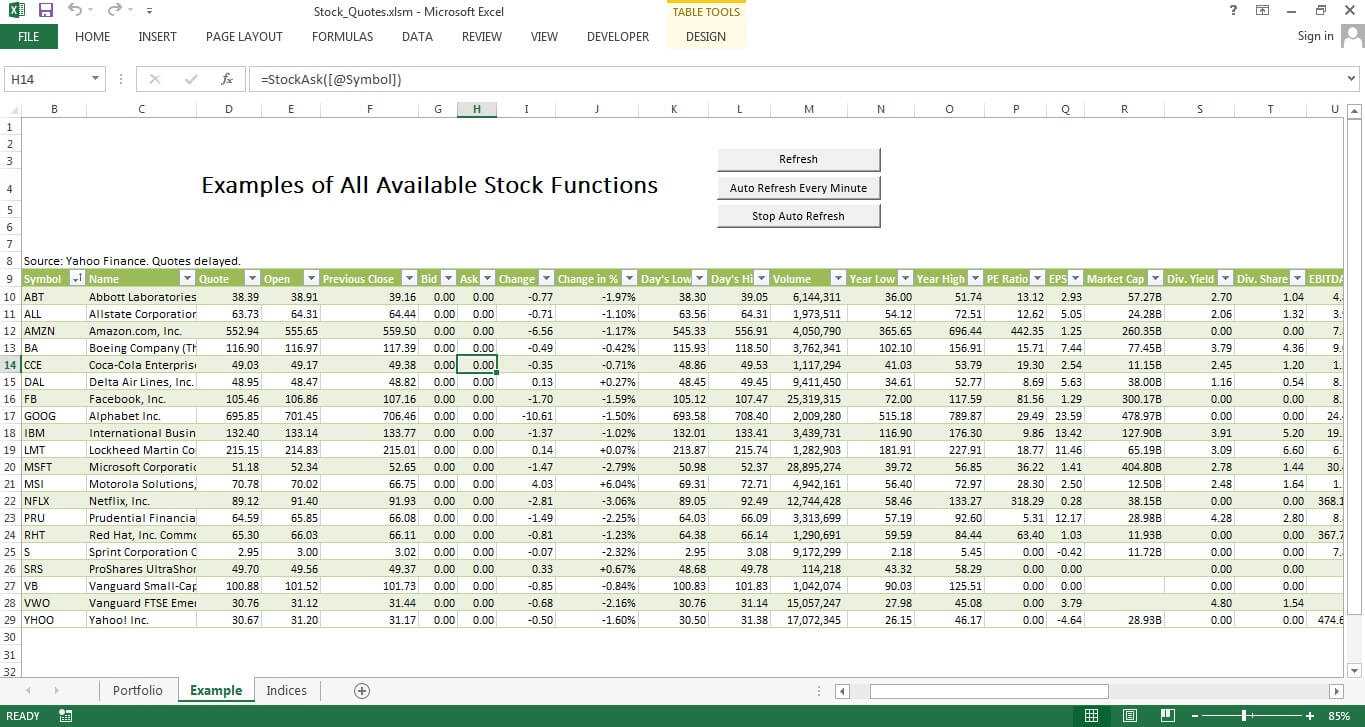Open the PAGE LAYOUT ribbon tab
Image resolution: width=1365 pixels, height=727 pixels.
tap(244, 37)
